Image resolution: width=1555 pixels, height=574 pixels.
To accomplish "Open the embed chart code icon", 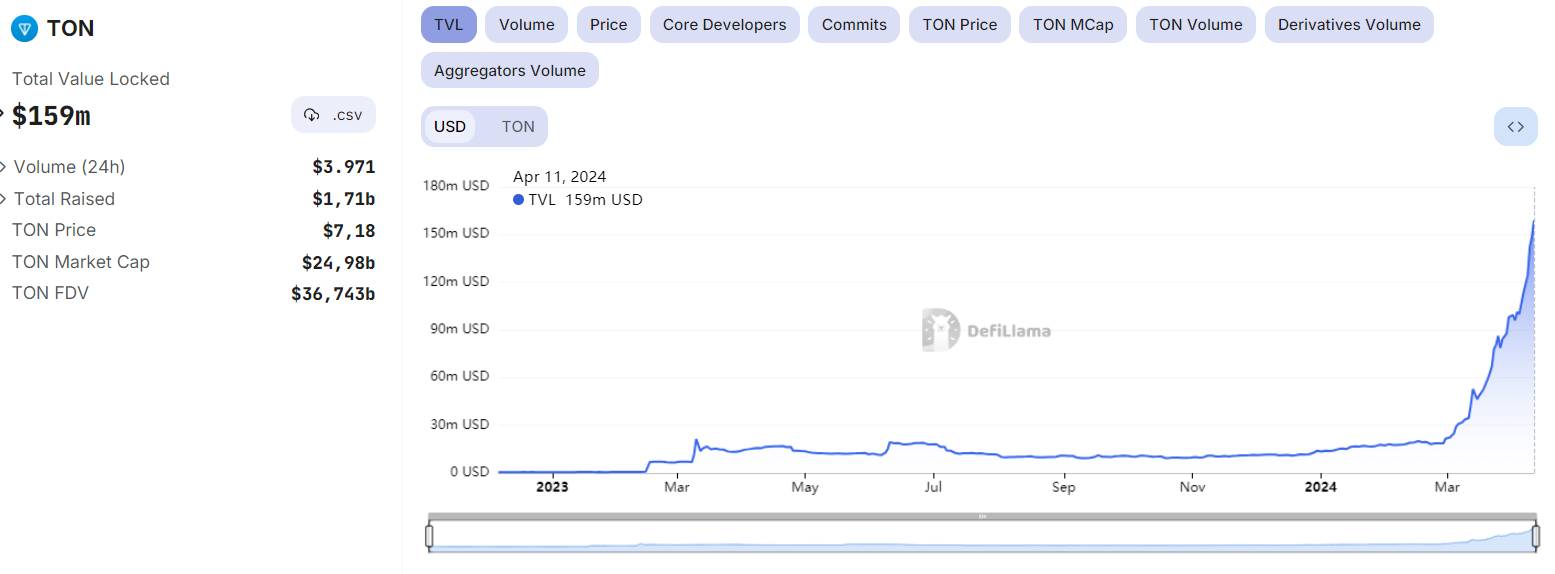I will coord(1515,126).
